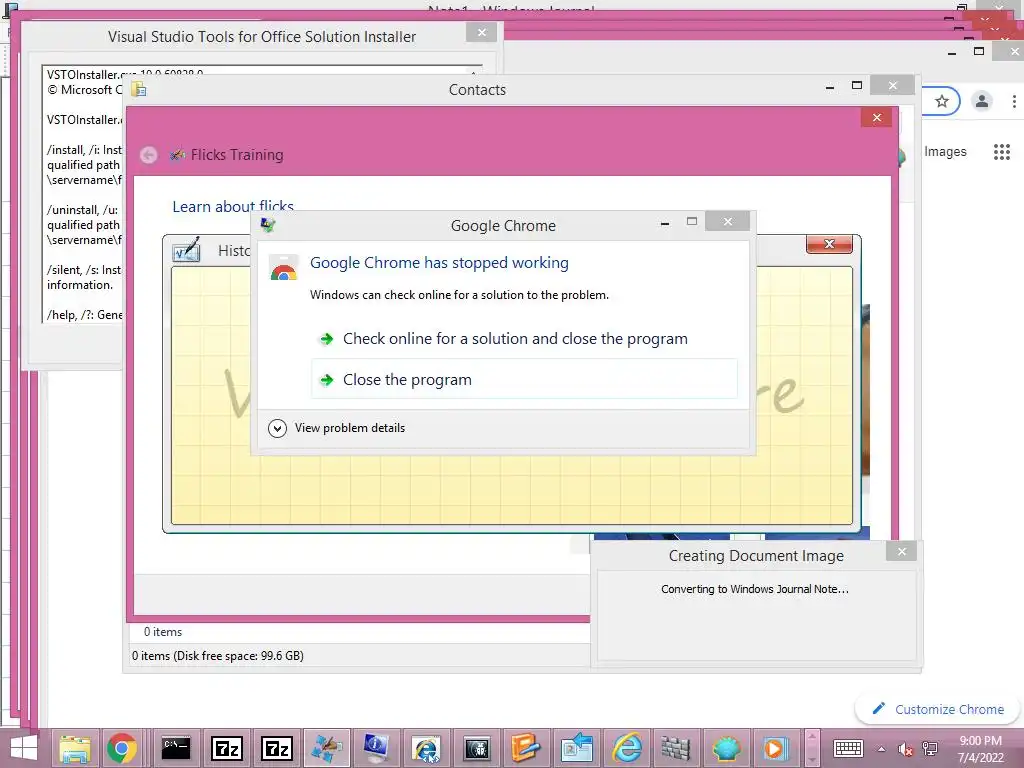Click the Flicks Training pen icon
The image size is (1024, 768).
coord(177,155)
